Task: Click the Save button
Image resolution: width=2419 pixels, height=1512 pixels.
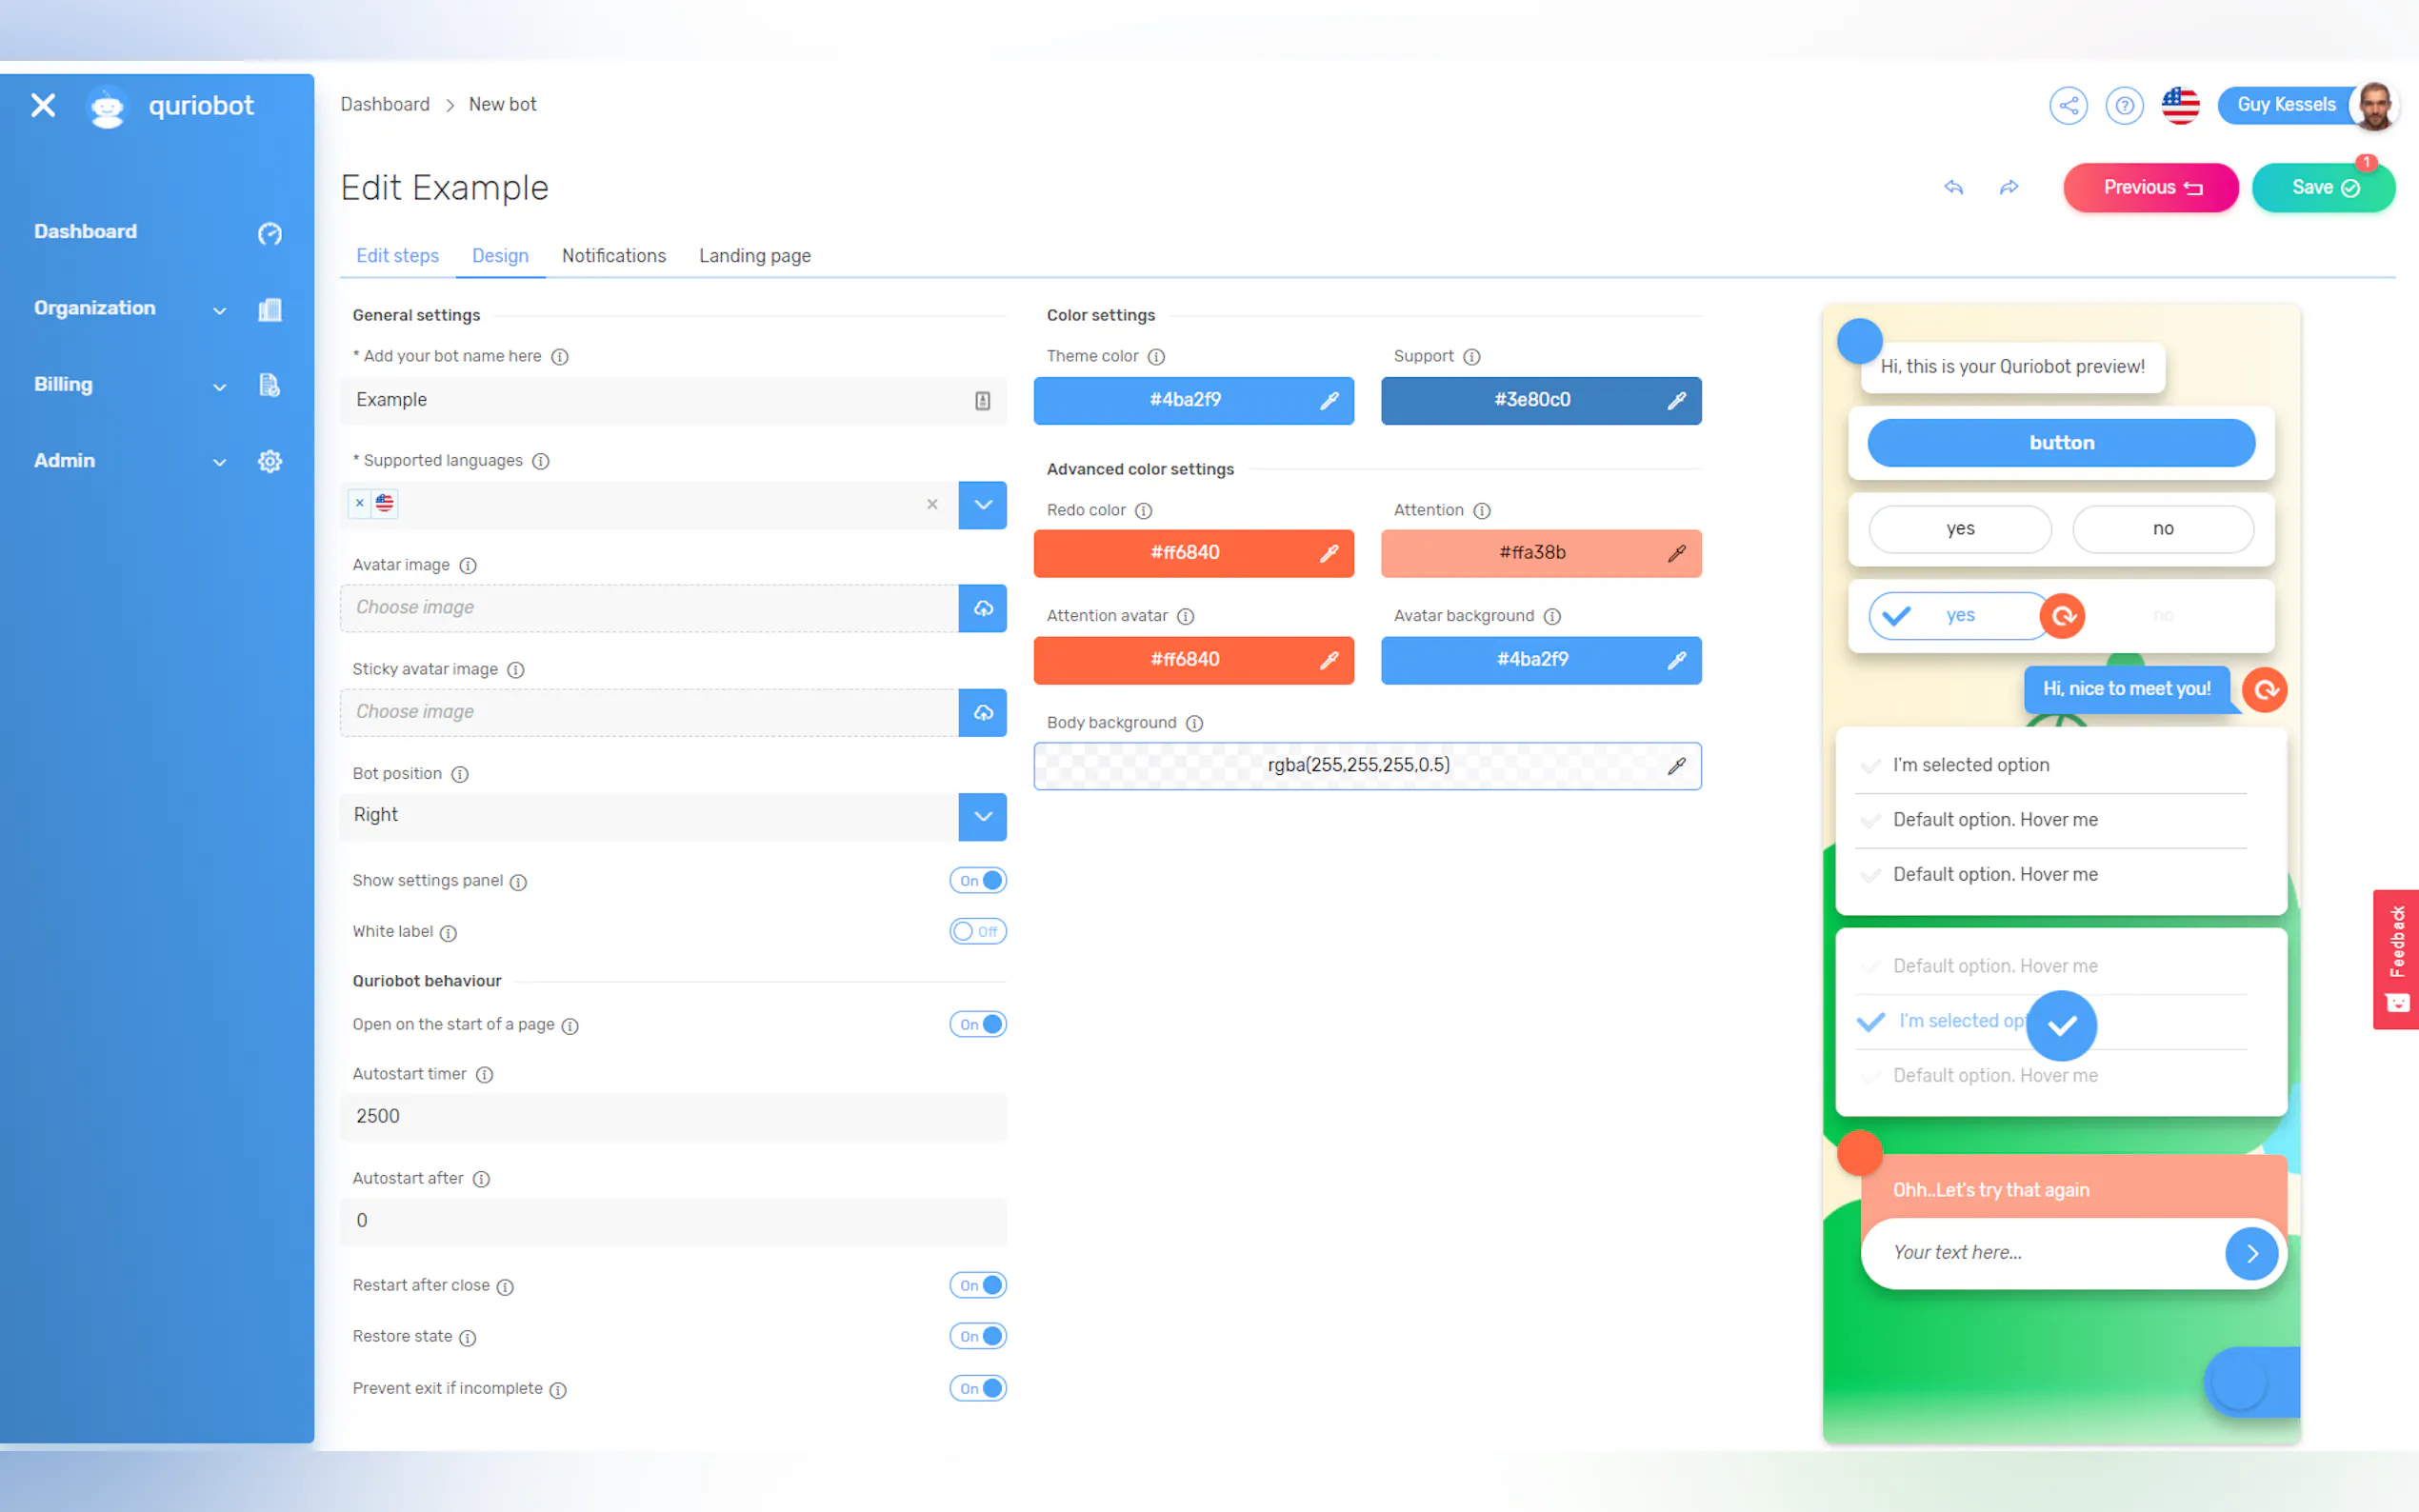Action: coord(2322,187)
